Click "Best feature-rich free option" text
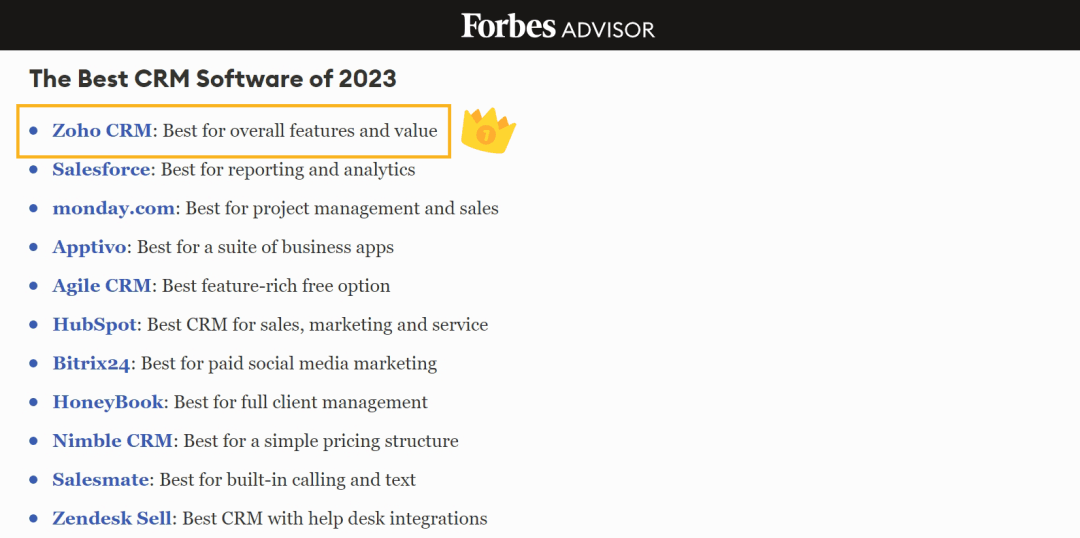 276,286
